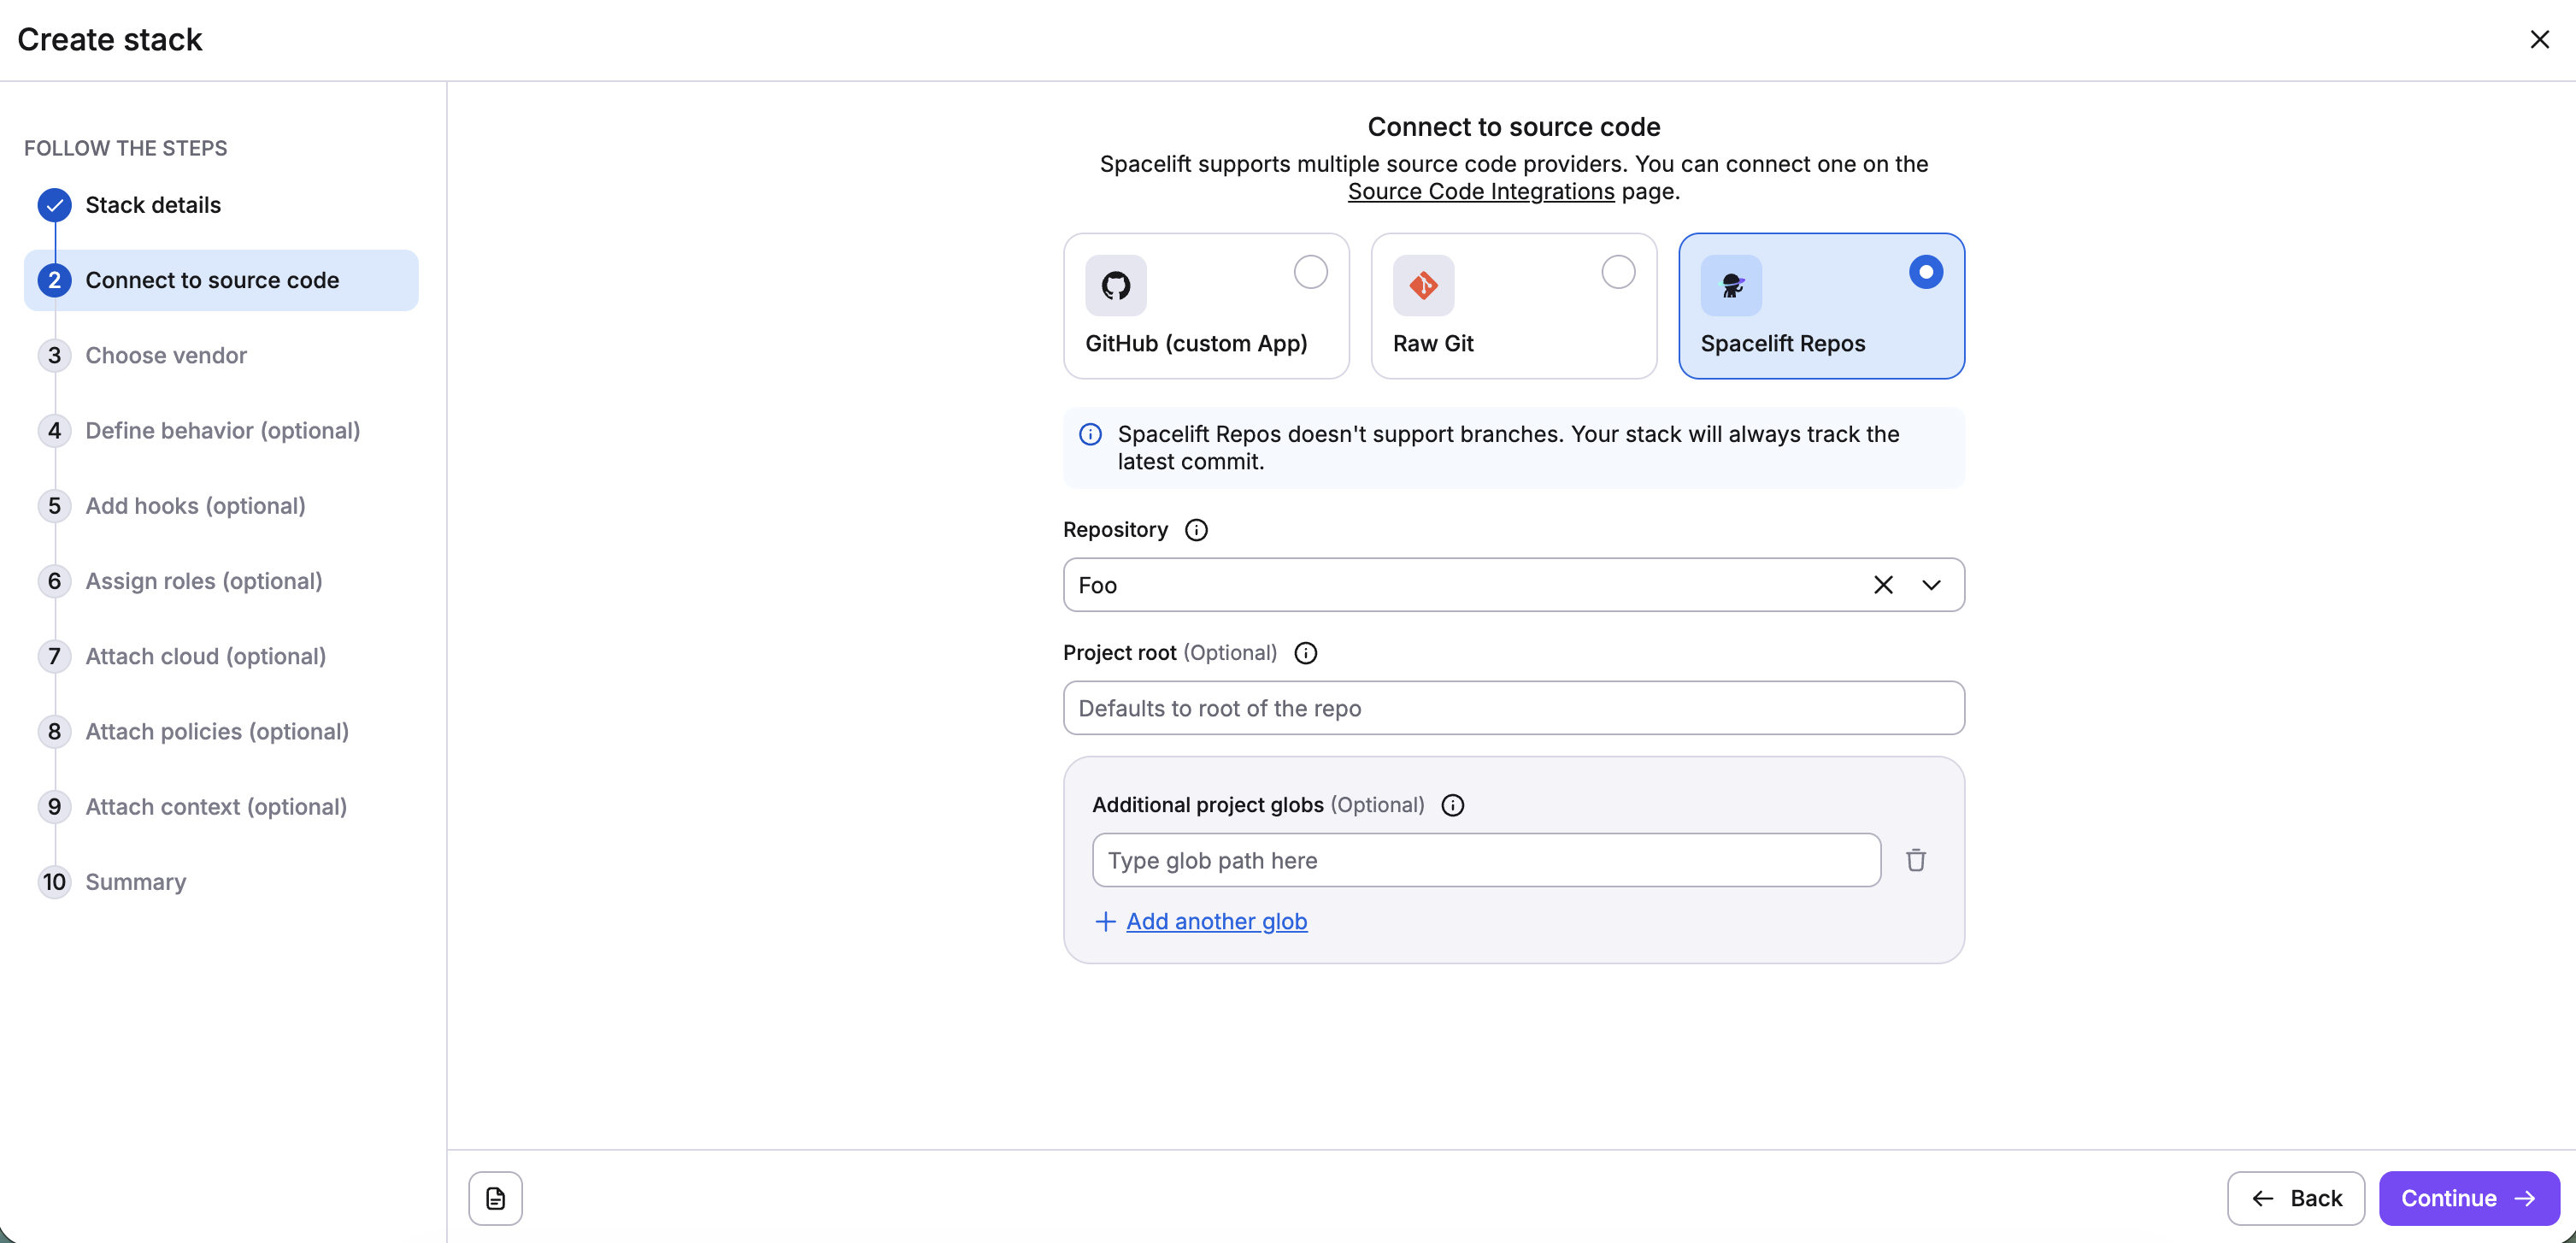Click the Raw Git icon
The height and width of the screenshot is (1243, 2576).
coord(1424,285)
